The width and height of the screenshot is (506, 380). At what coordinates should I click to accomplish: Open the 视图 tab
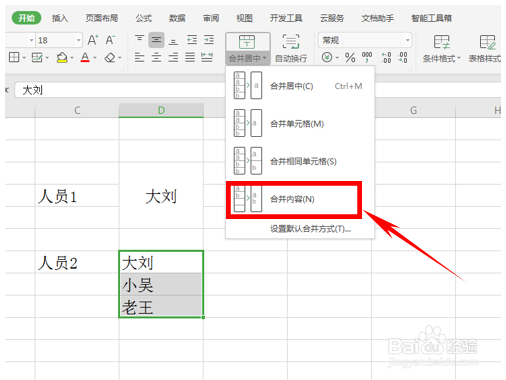[x=244, y=18]
